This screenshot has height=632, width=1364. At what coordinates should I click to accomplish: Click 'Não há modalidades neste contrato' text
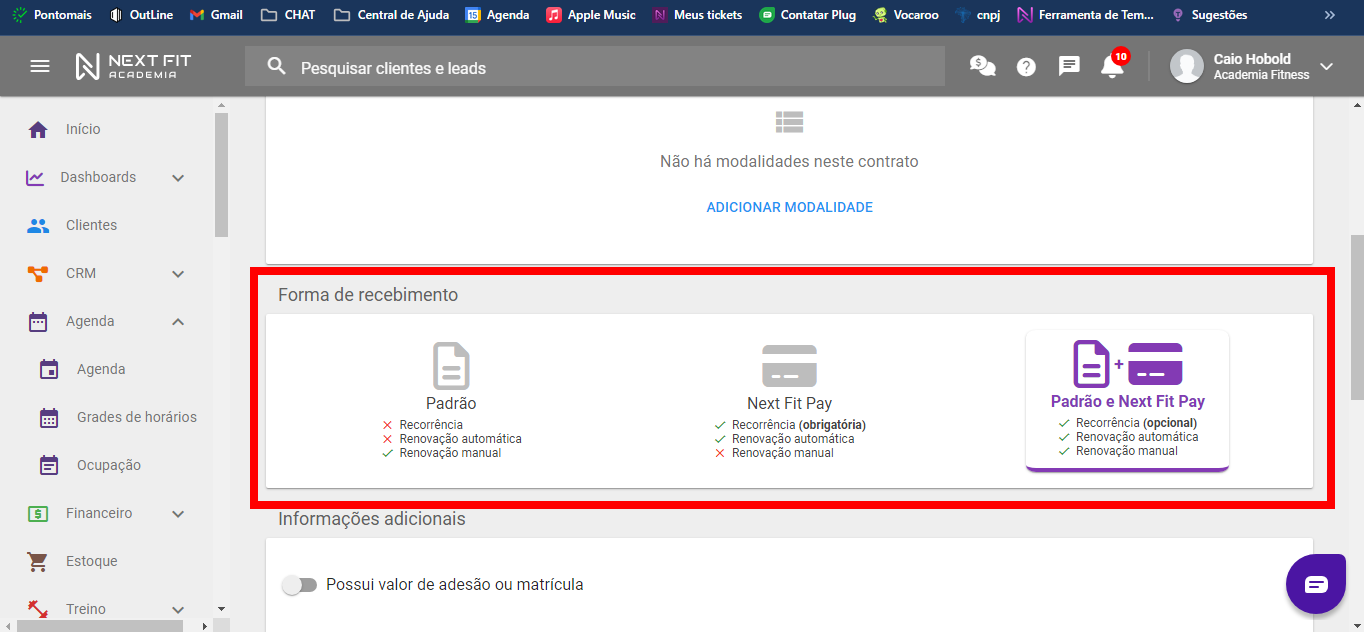click(x=789, y=161)
